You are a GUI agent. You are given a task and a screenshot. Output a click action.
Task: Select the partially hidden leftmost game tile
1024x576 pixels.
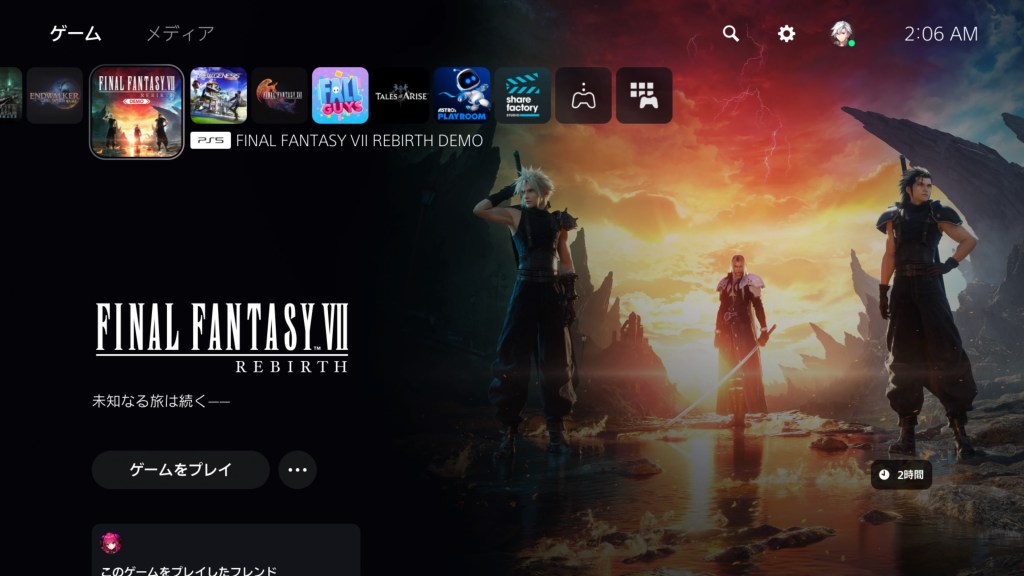[x=10, y=95]
